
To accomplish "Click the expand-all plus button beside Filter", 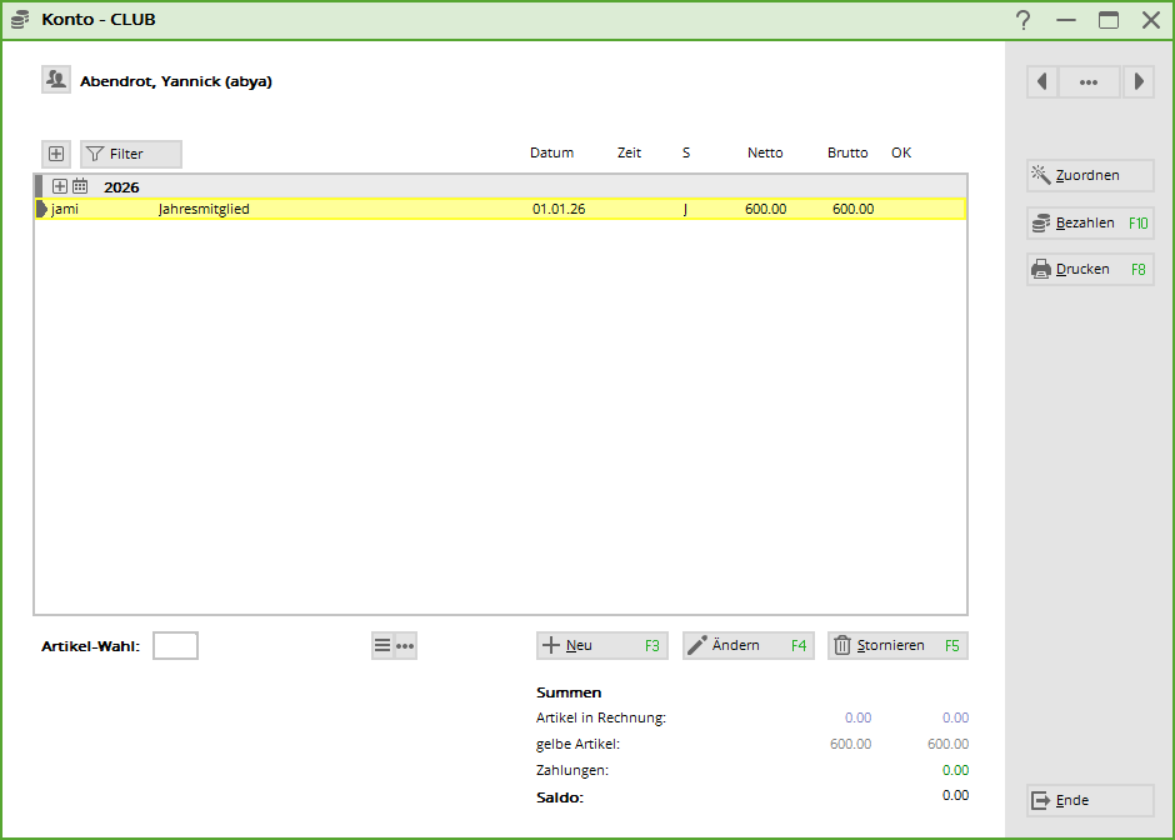I will (x=56, y=154).
